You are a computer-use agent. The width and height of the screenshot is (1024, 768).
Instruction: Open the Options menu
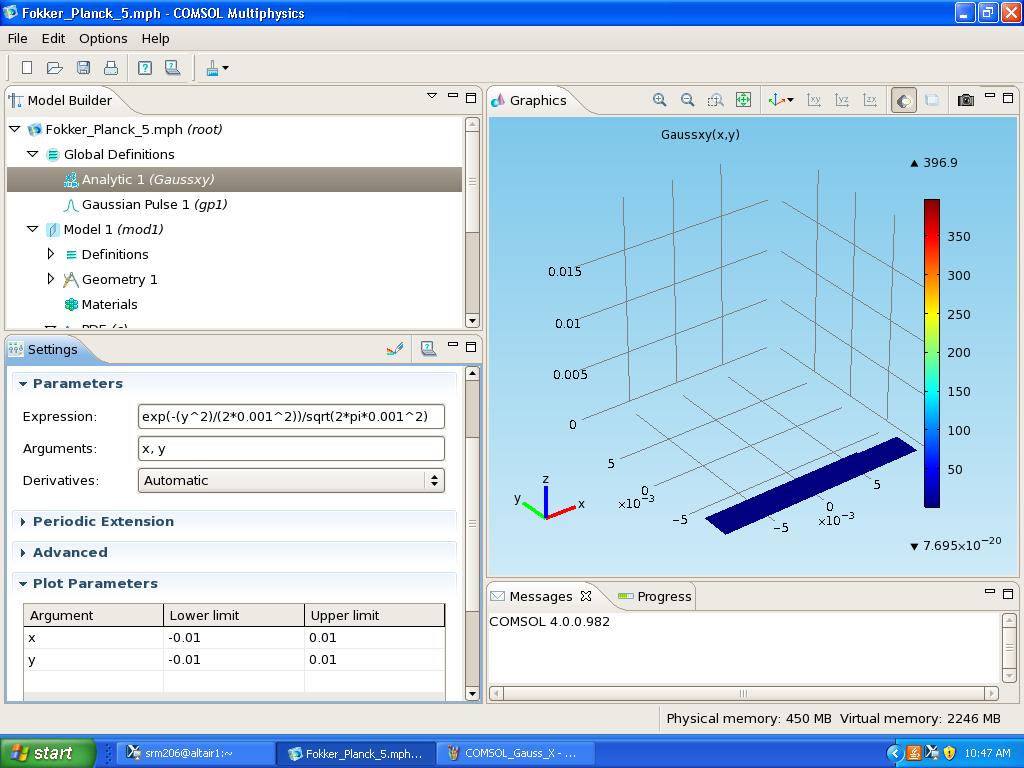(x=103, y=38)
